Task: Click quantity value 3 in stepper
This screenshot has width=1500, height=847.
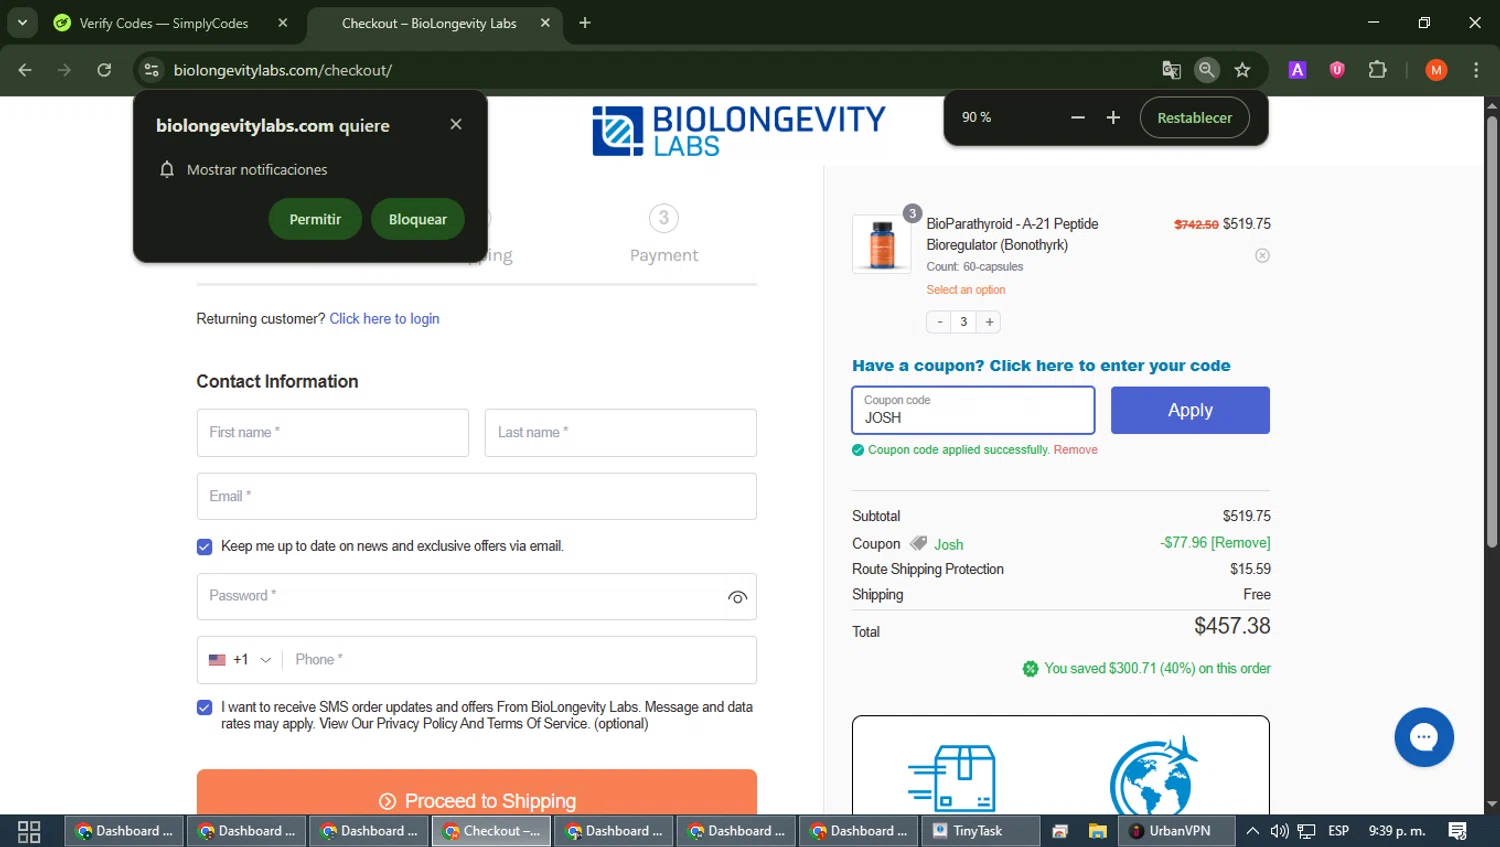Action: (x=964, y=322)
